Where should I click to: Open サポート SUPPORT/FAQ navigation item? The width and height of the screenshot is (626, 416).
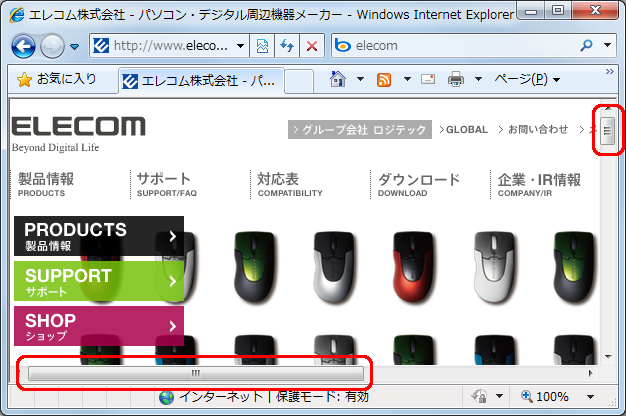166,184
